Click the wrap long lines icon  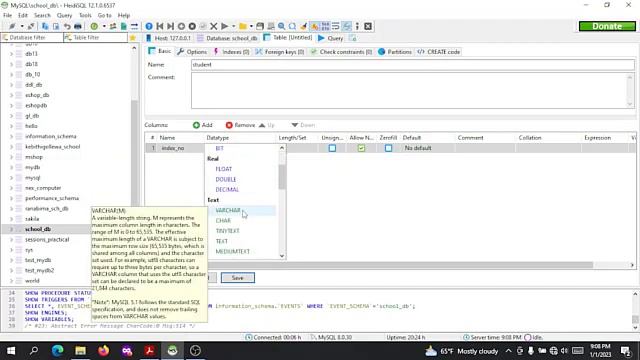coord(336,26)
